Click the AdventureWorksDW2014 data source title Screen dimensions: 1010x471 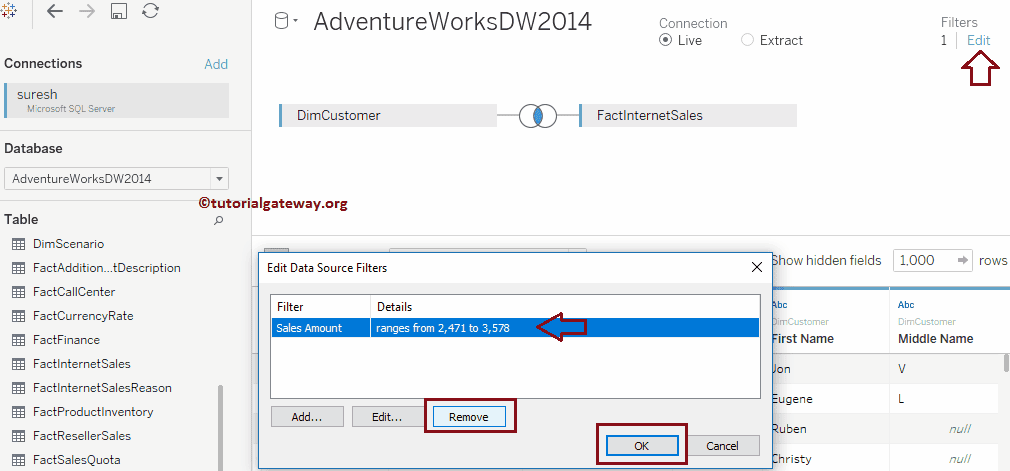[452, 22]
